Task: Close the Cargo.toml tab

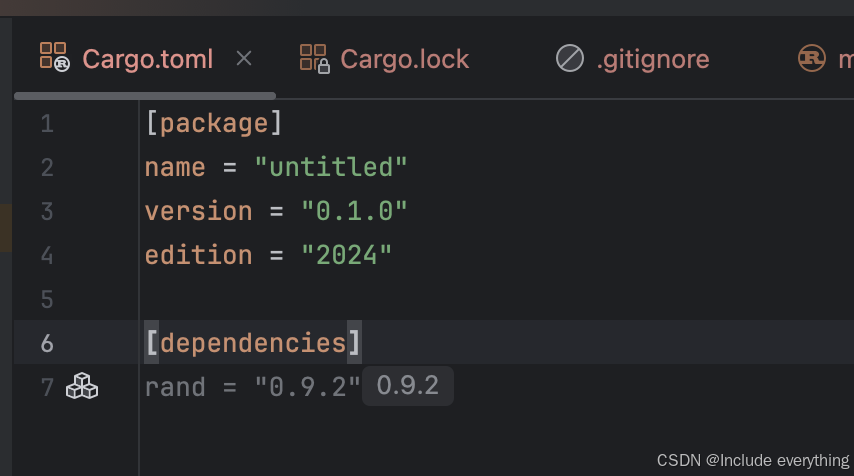Action: coord(244,58)
